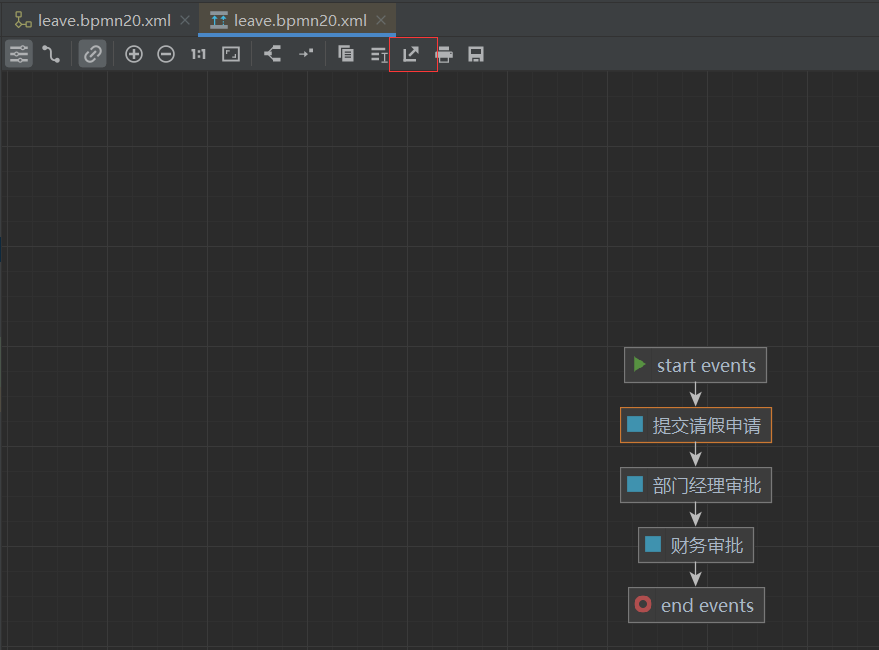Reset zoom to actual size 1:1
Screen dimensions: 879x650
click(198, 54)
